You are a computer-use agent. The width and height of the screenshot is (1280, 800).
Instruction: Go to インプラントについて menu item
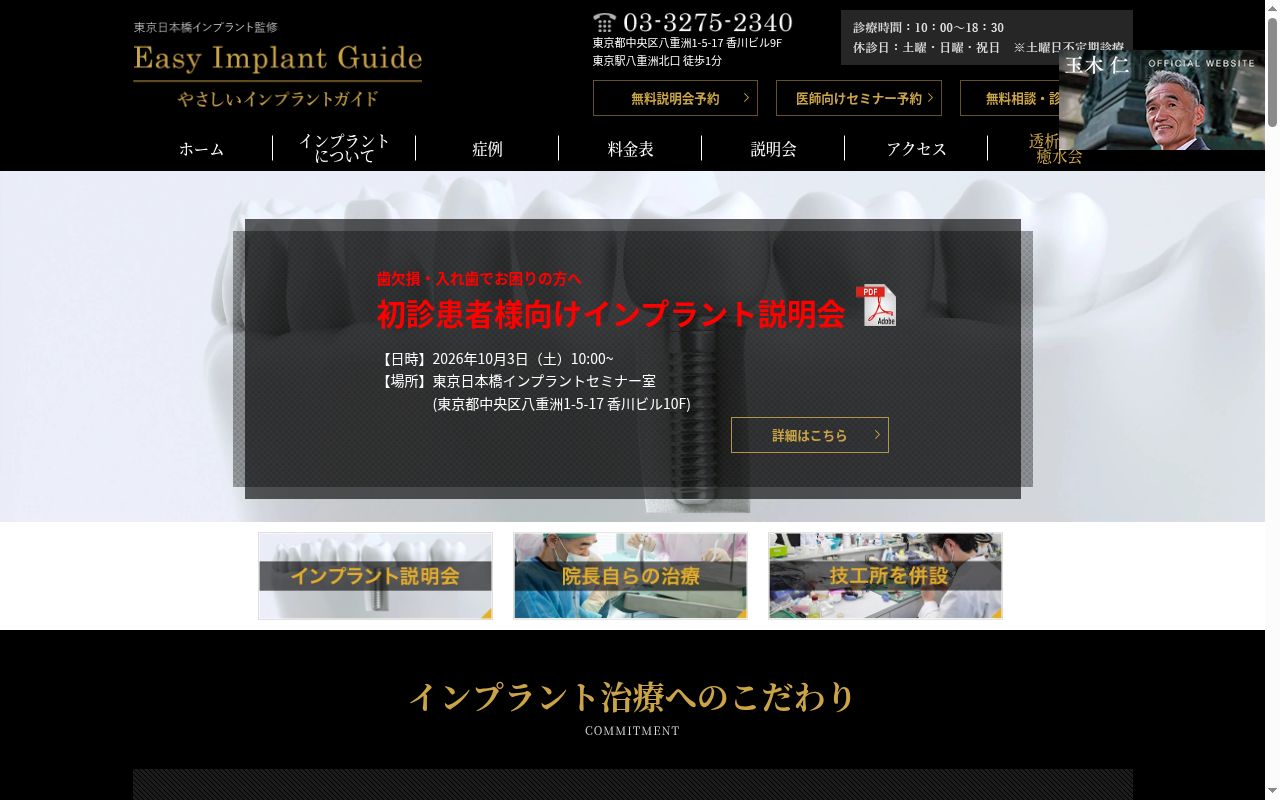click(x=344, y=149)
